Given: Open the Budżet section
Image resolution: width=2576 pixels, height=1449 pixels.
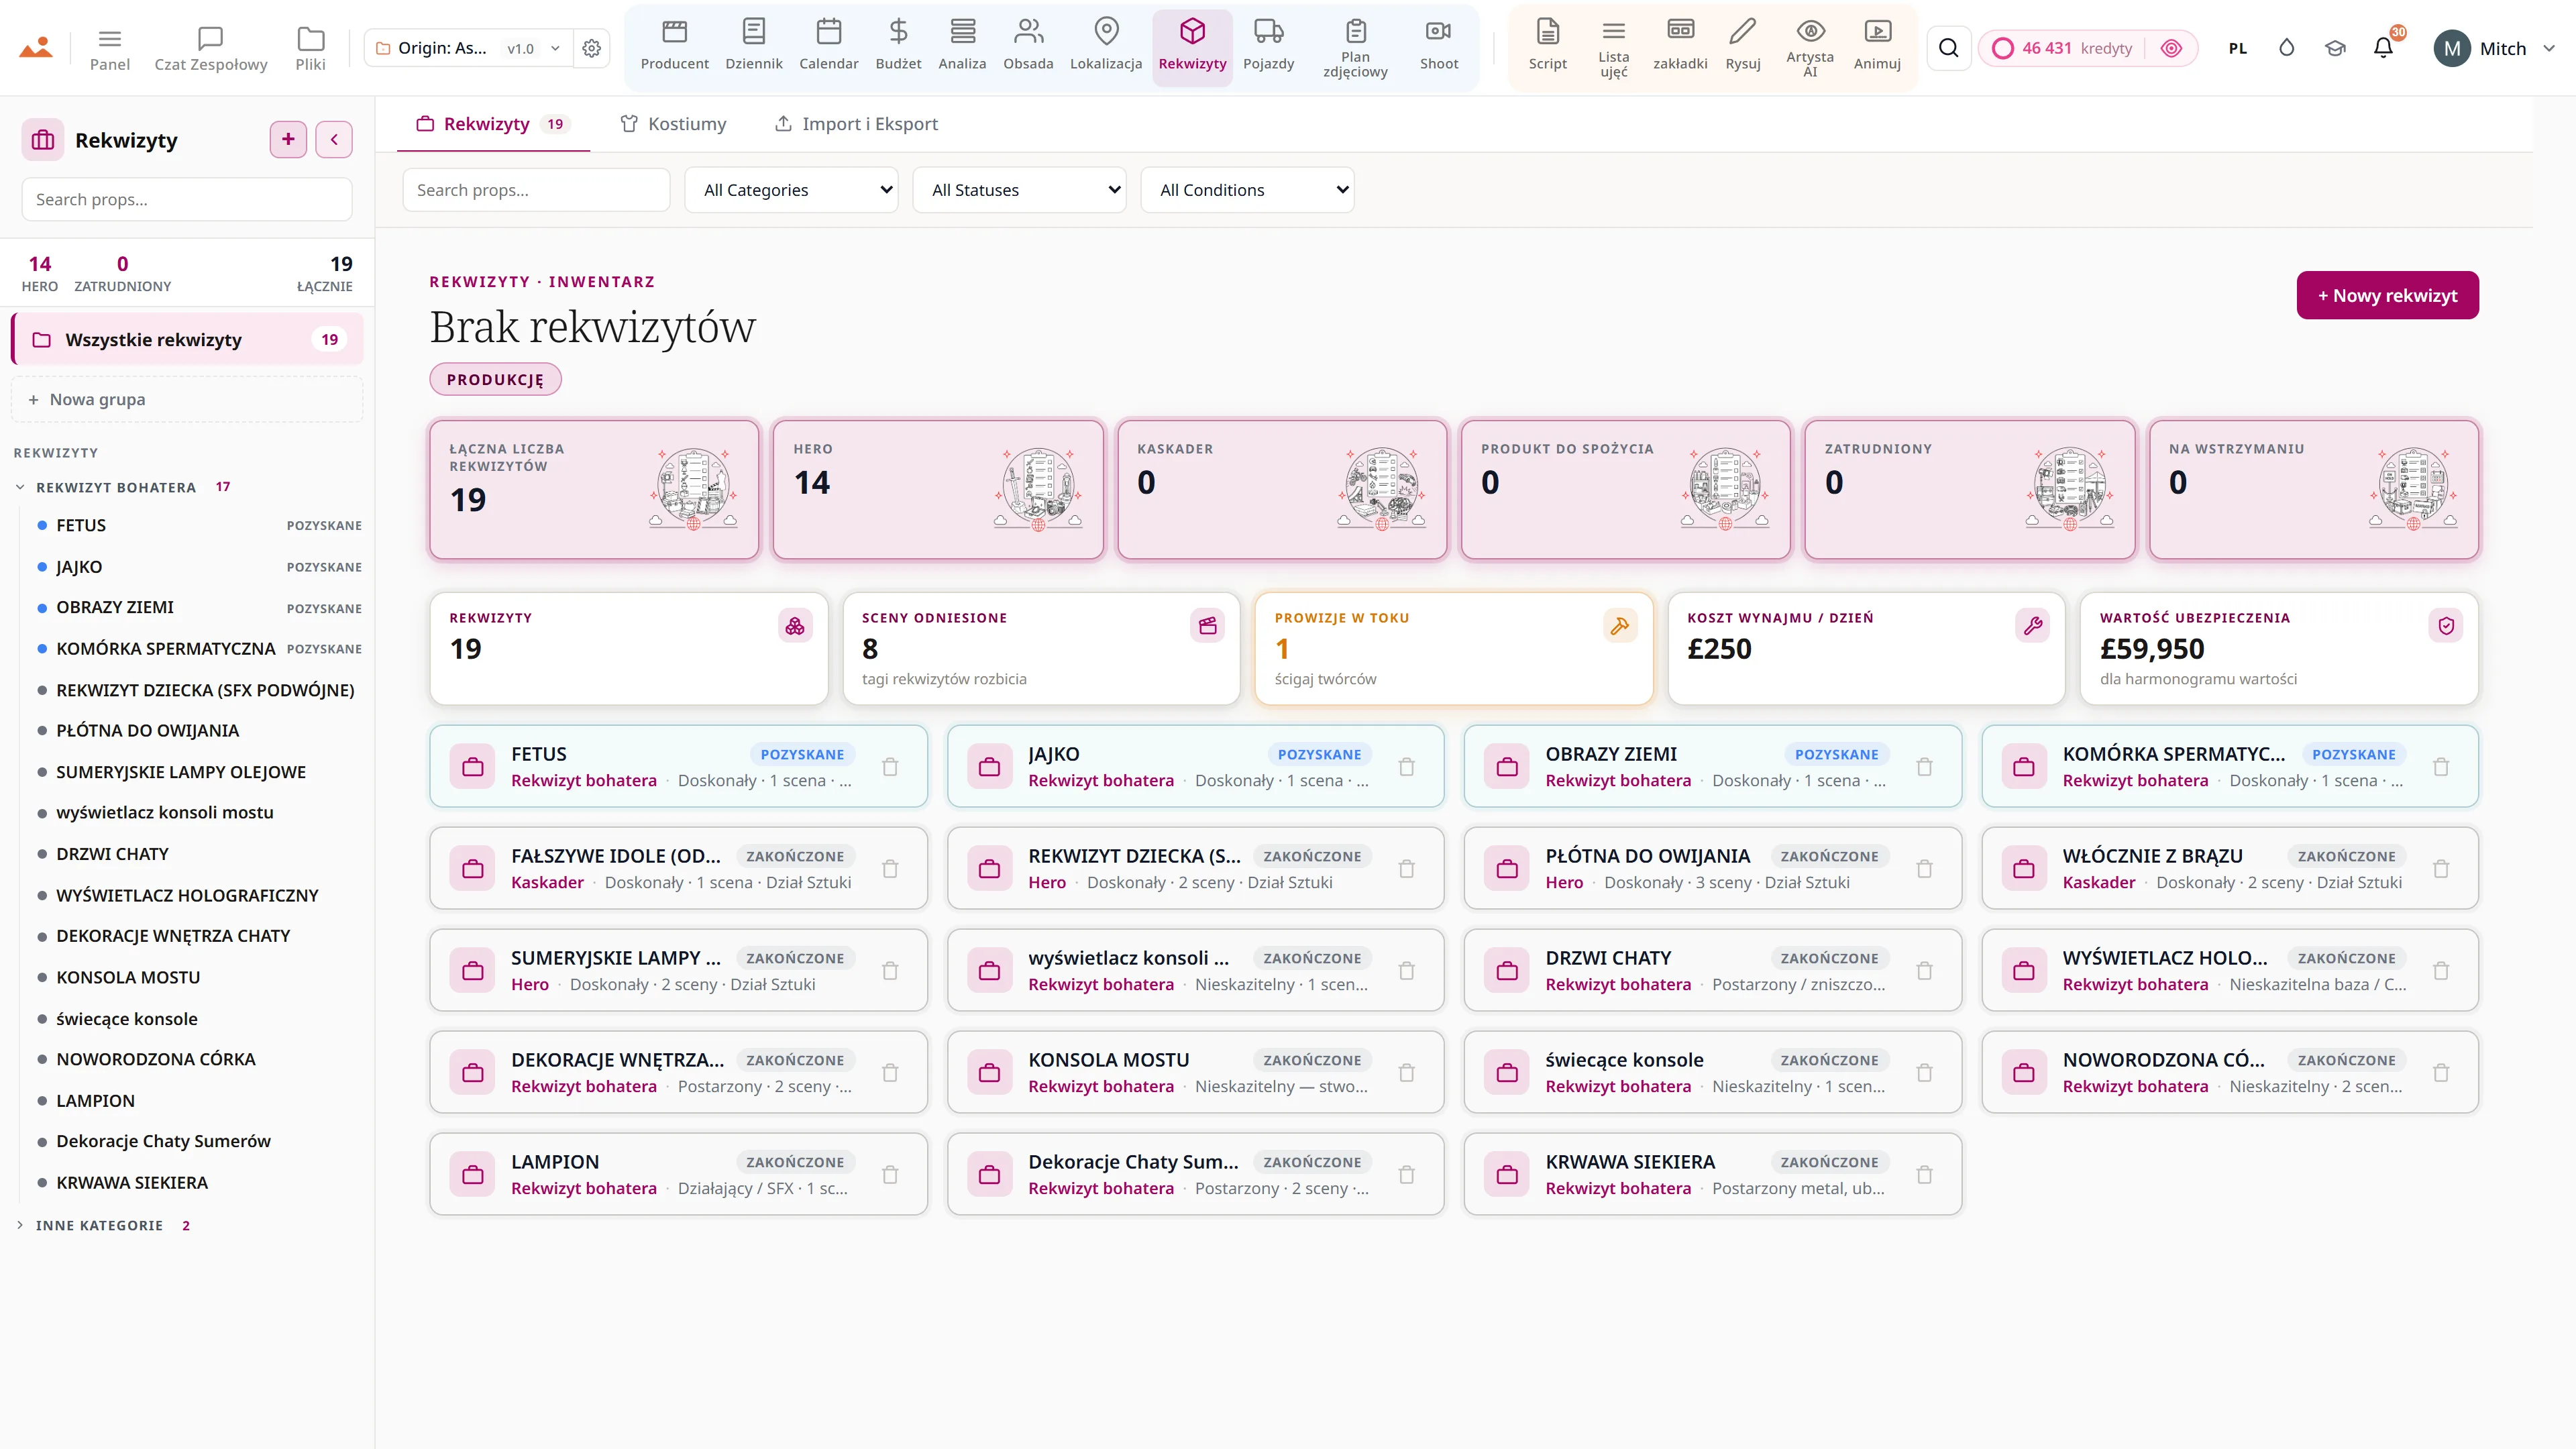Looking at the screenshot, I should tap(898, 46).
